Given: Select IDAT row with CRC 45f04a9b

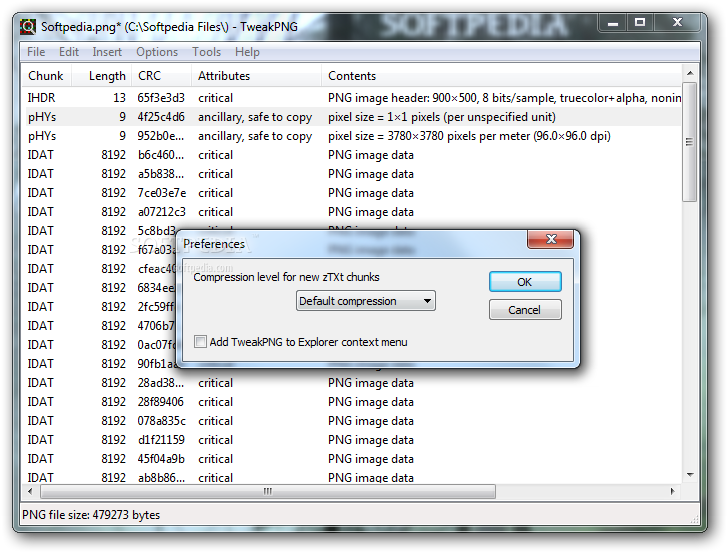Looking at the screenshot, I should (352, 459).
